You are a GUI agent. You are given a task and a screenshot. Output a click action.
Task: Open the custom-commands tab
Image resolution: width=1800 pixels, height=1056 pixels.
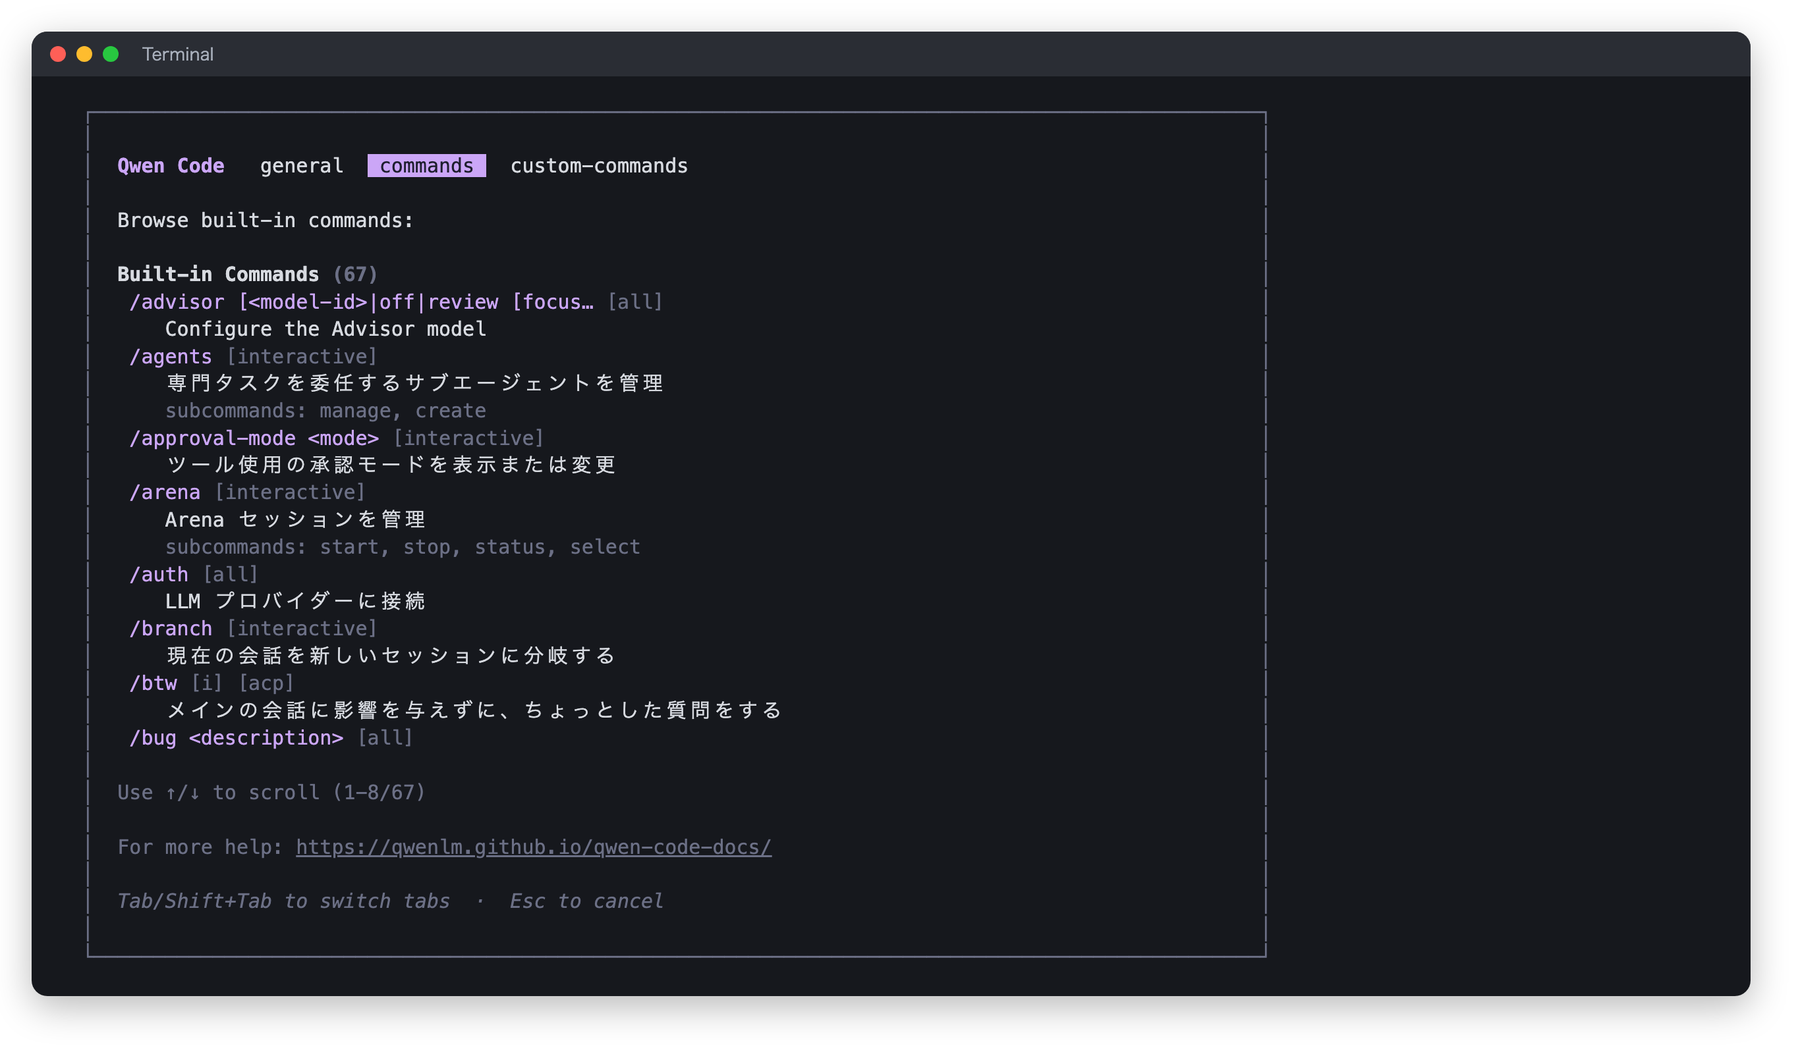point(599,166)
